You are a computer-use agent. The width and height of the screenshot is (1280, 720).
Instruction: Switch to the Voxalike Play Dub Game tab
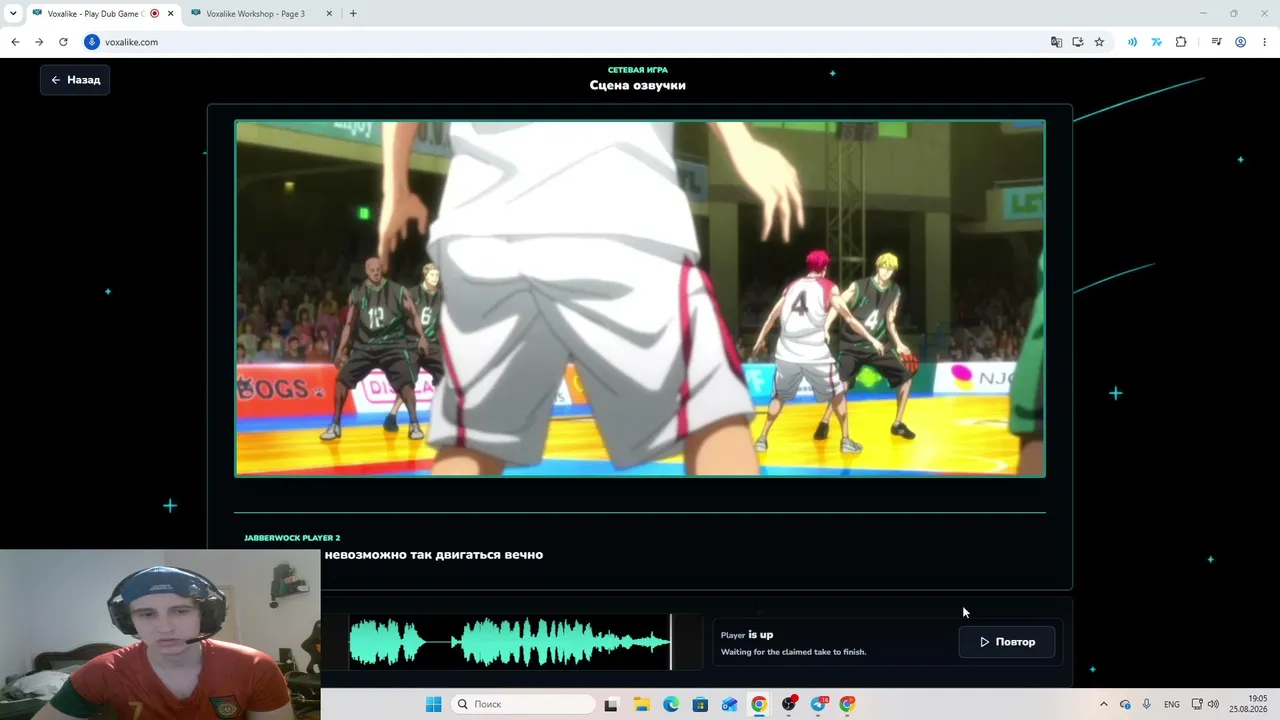(x=96, y=14)
